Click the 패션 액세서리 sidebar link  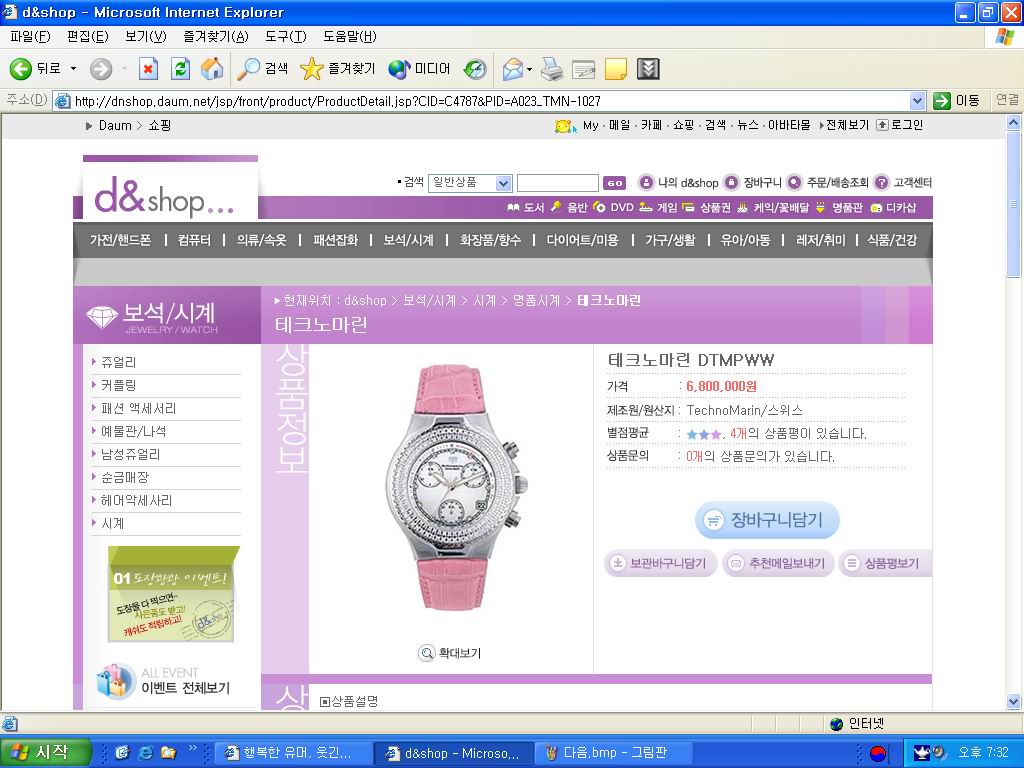tap(138, 408)
